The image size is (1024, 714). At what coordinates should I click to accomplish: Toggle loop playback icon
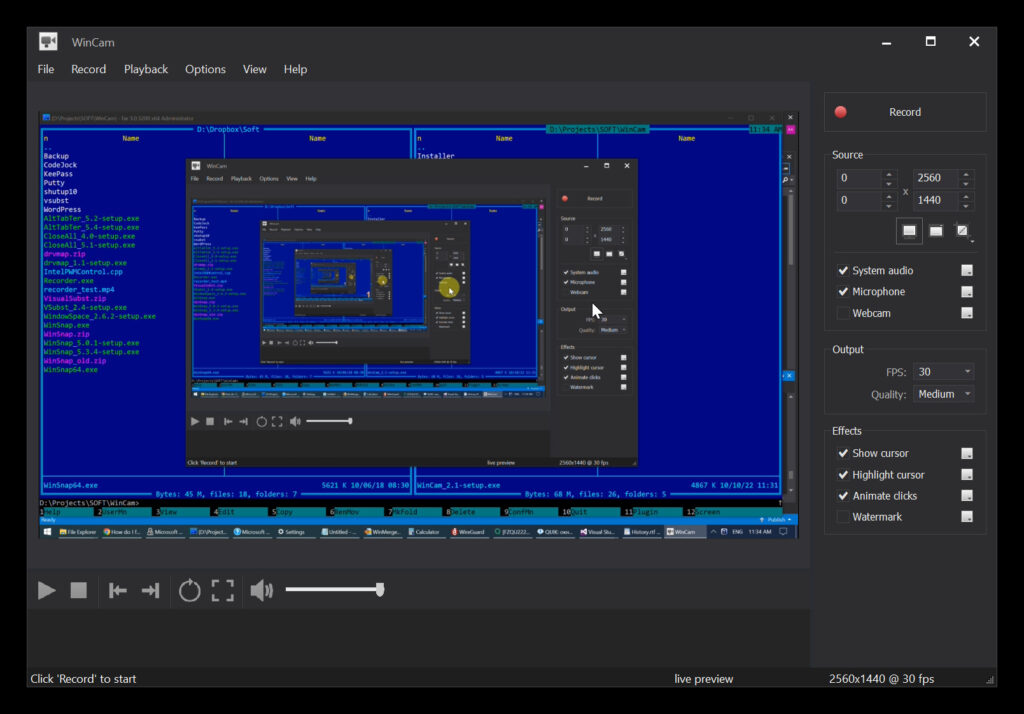pos(189,591)
